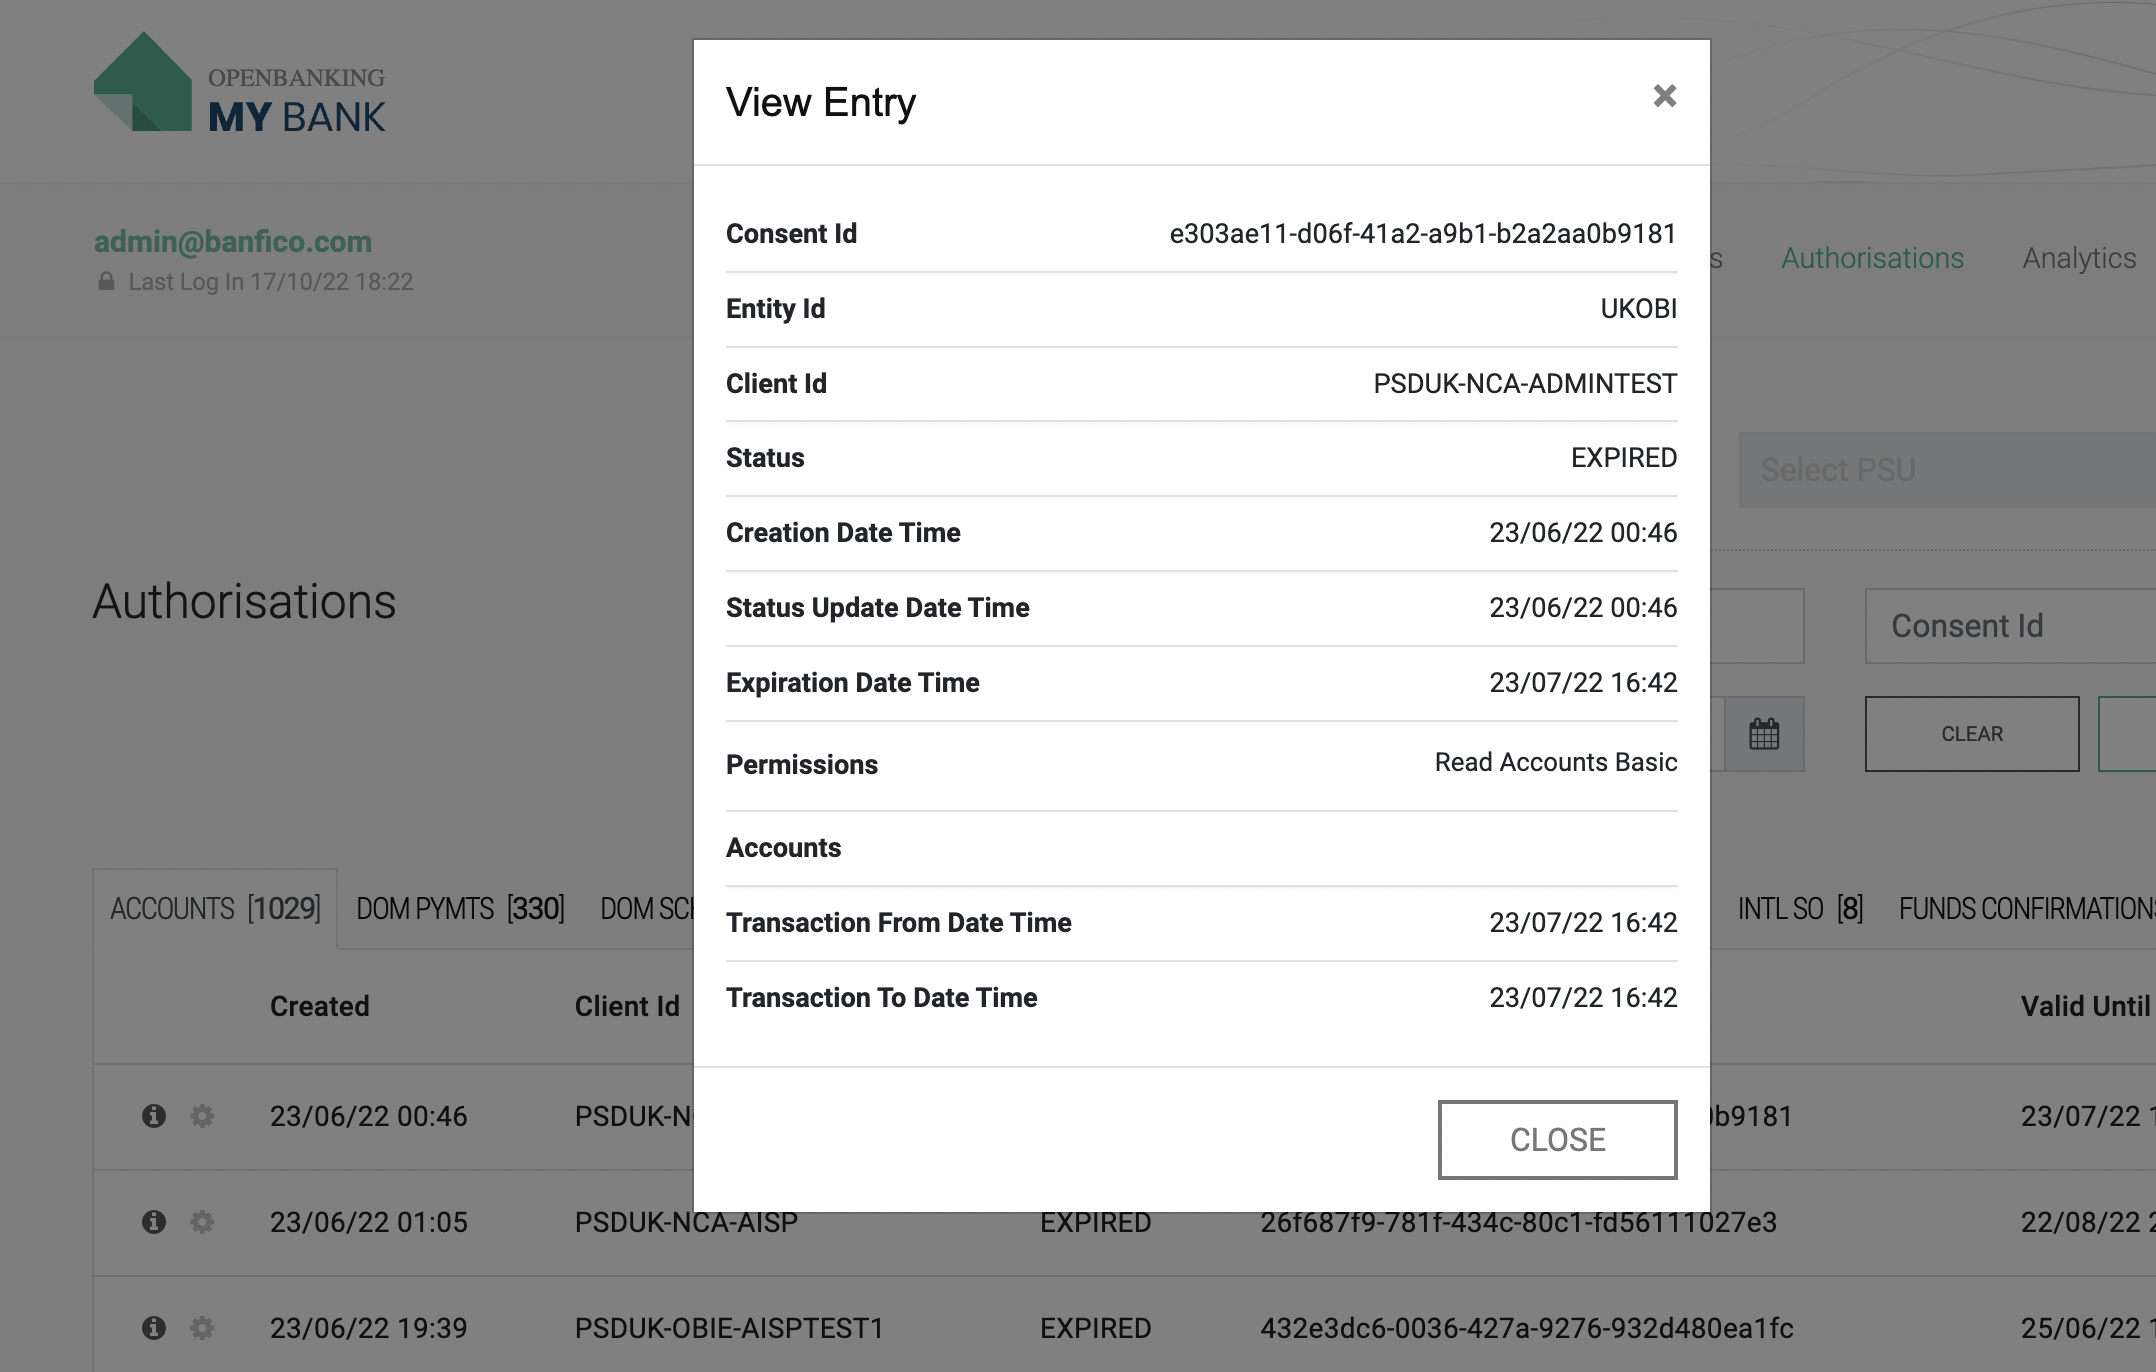Open the FUNDS CONFIRMATIONS tab

point(2025,909)
